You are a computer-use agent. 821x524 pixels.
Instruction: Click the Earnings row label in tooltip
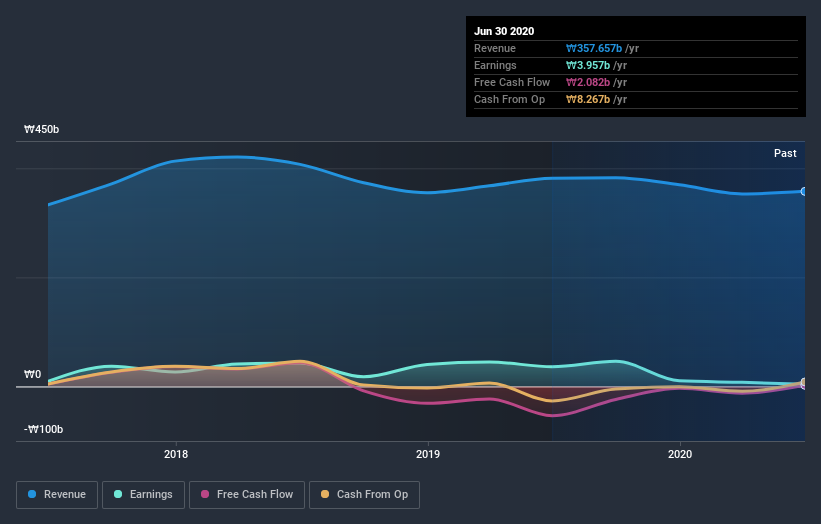coord(495,65)
